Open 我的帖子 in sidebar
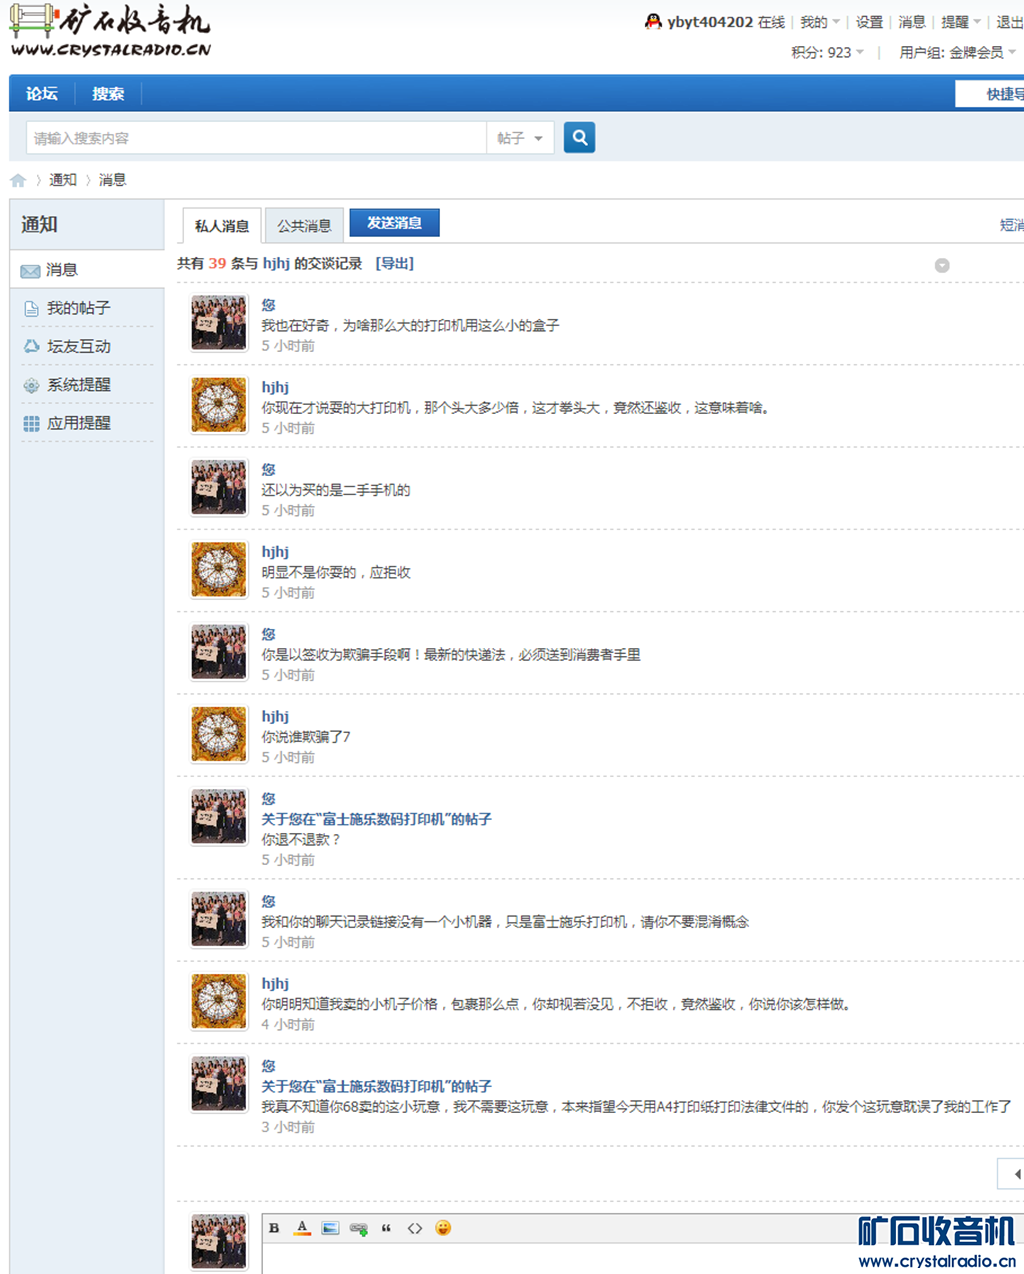The width and height of the screenshot is (1024, 1274). click(78, 309)
